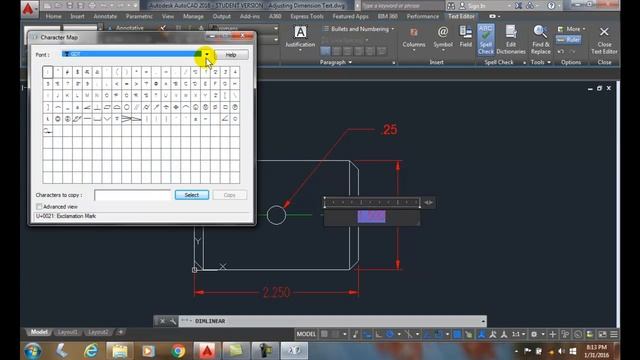This screenshot has width=640, height=360.
Task: Switch to the Model tab
Action: pyautogui.click(x=39, y=332)
